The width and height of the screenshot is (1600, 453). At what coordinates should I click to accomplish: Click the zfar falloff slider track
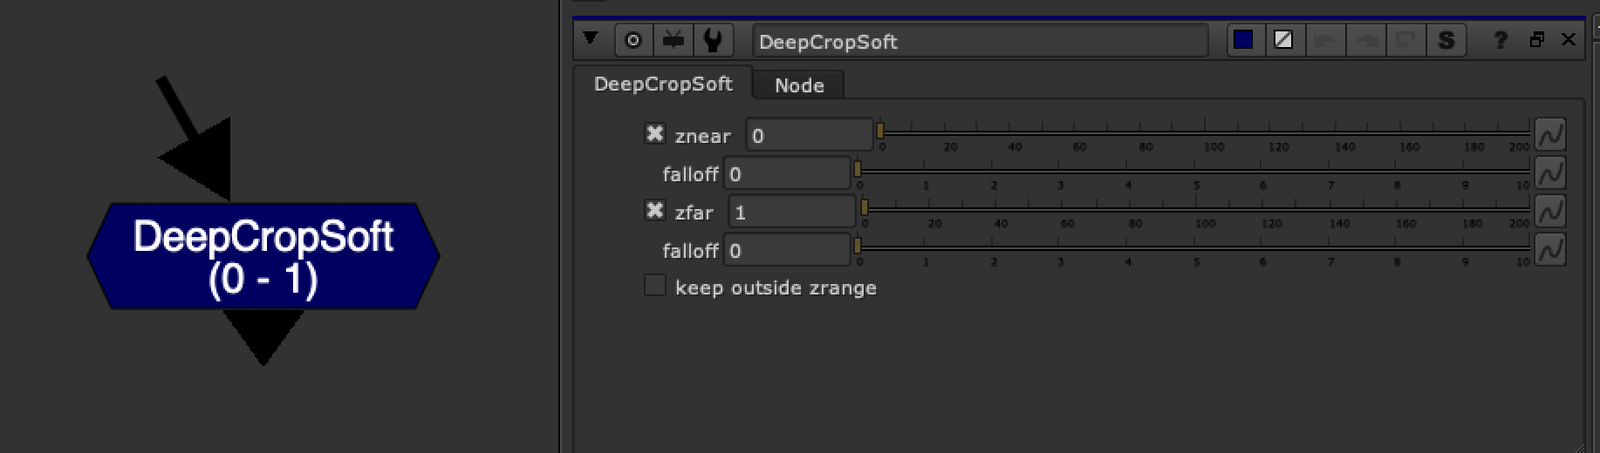[x=1192, y=247]
